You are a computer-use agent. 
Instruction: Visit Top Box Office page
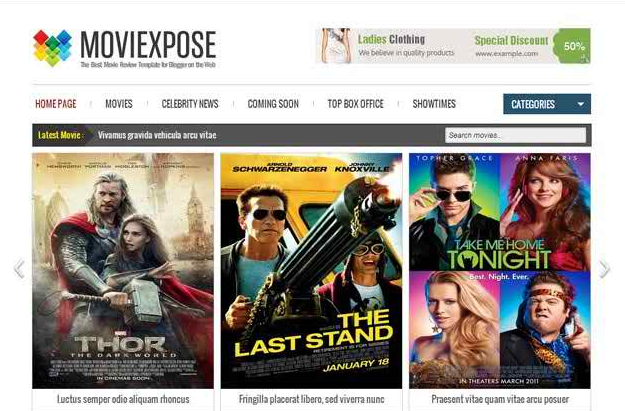[356, 104]
